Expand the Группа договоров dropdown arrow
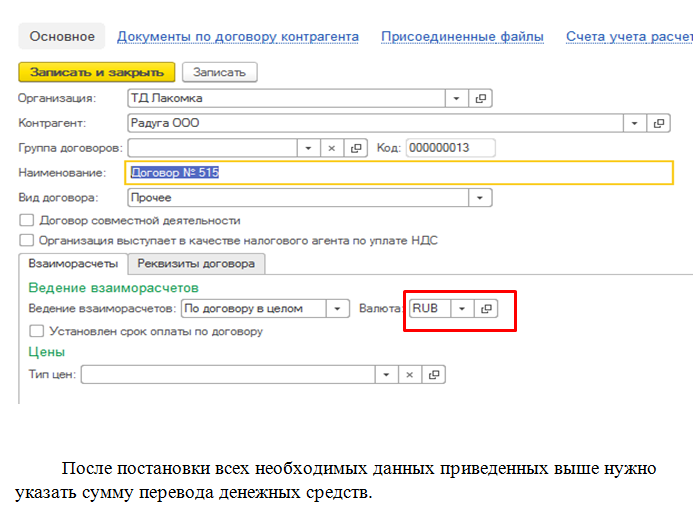This screenshot has height=530, width=700. tap(308, 148)
